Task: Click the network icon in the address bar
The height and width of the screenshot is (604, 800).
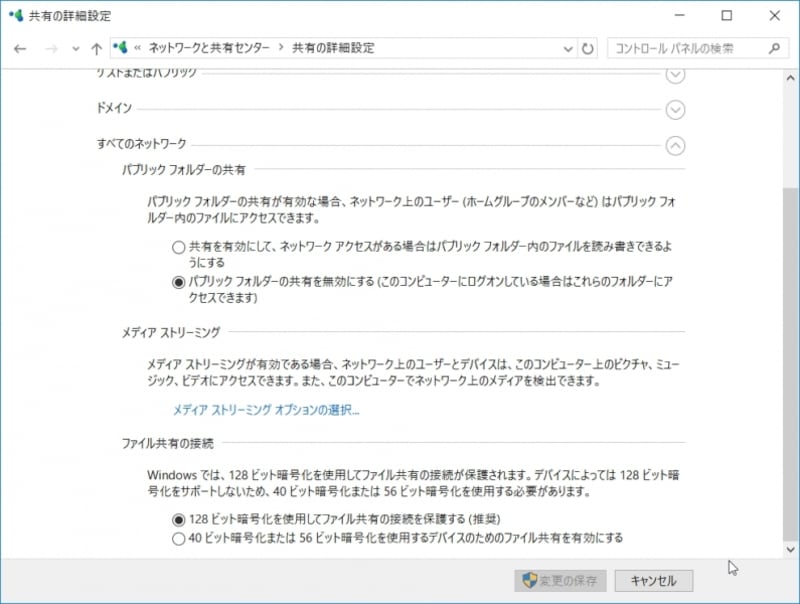Action: 122,47
